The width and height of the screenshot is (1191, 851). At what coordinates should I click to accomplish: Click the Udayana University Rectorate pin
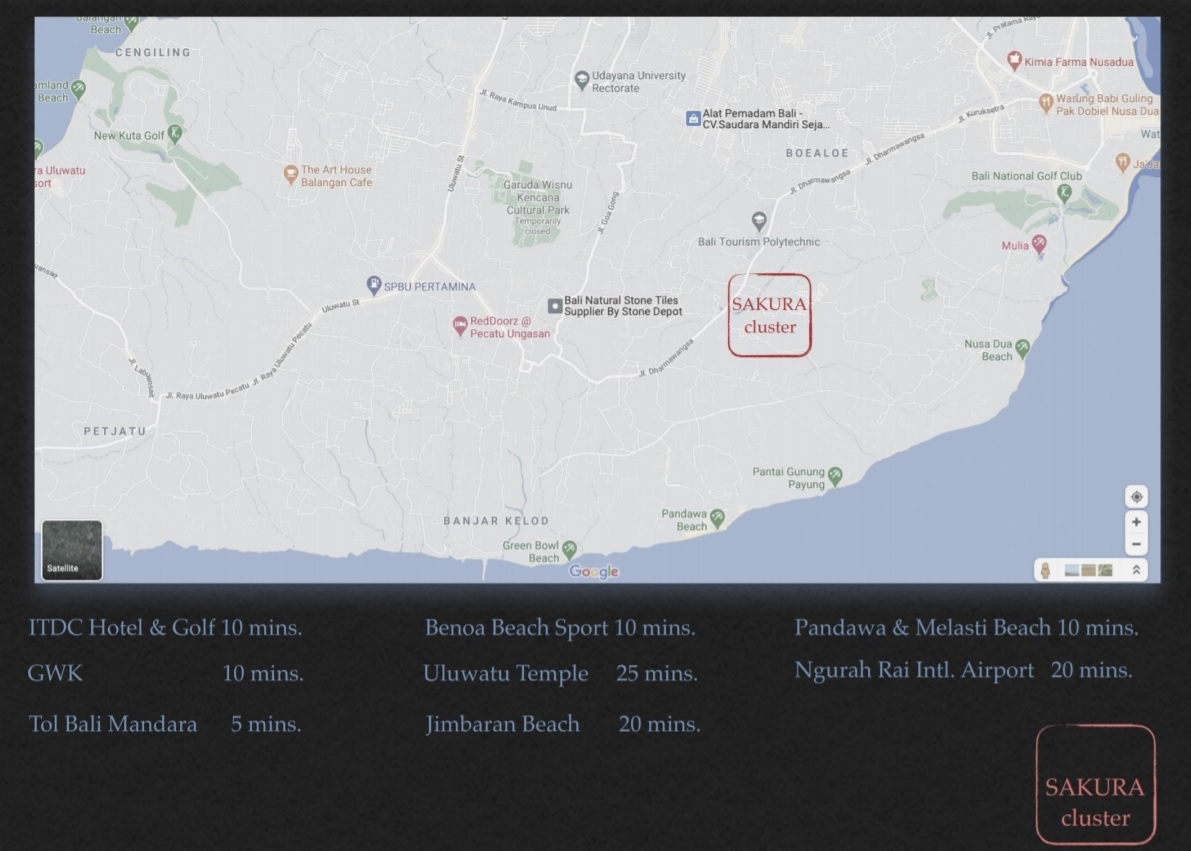pos(582,80)
